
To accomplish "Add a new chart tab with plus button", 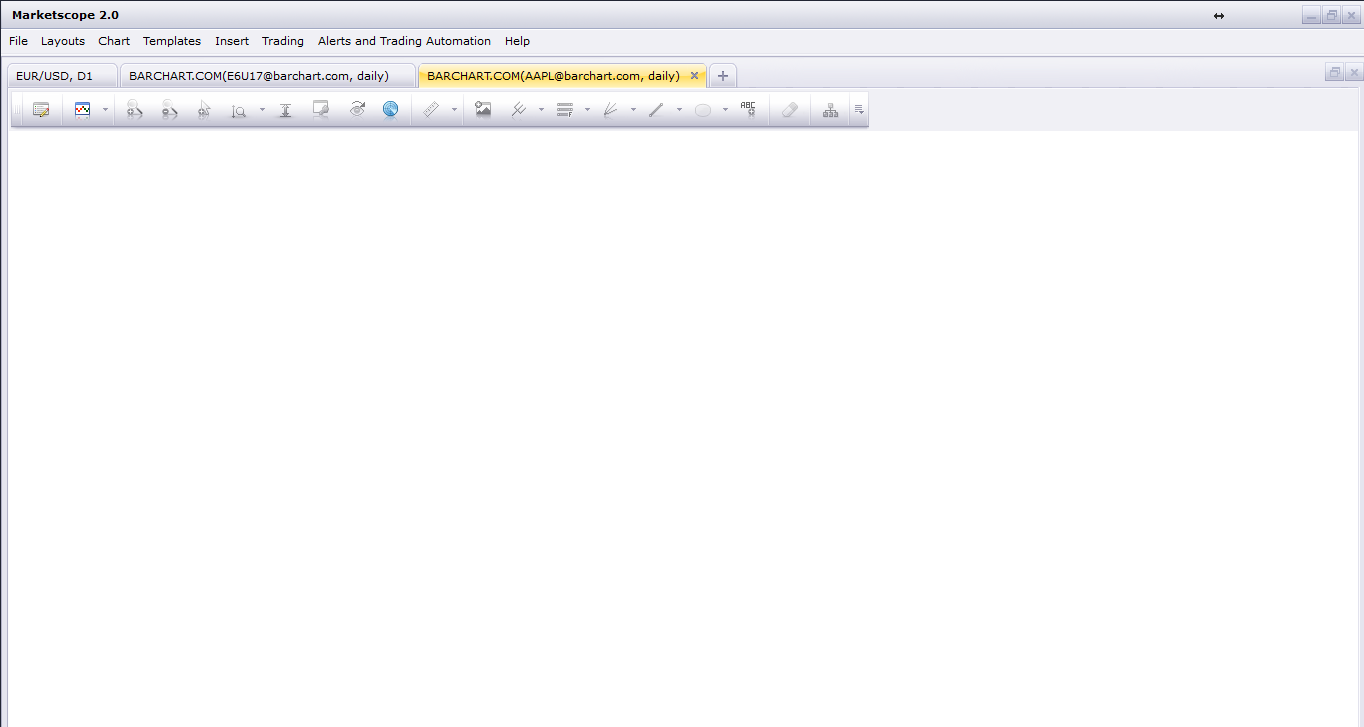I will [x=723, y=76].
